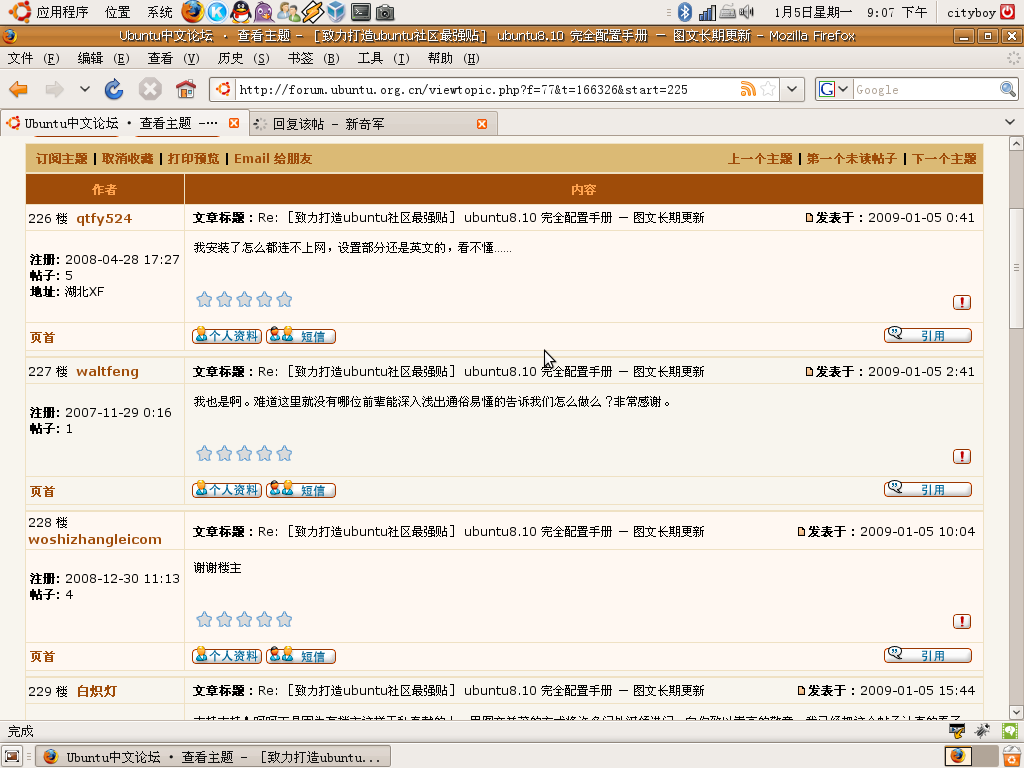Report woshizhangleicom's post with exclamation icon

961,621
